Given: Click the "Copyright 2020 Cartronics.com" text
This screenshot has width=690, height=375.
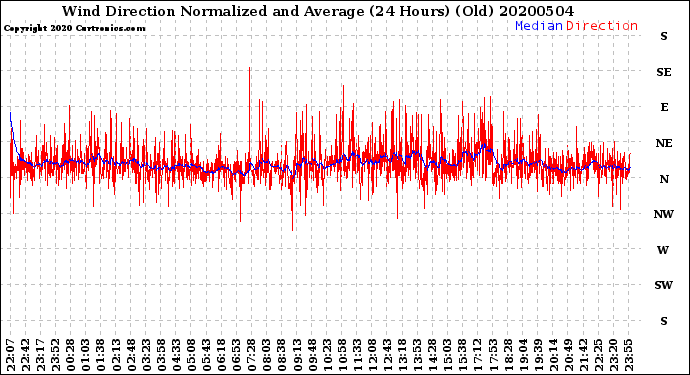Looking at the screenshot, I should click(74, 28).
